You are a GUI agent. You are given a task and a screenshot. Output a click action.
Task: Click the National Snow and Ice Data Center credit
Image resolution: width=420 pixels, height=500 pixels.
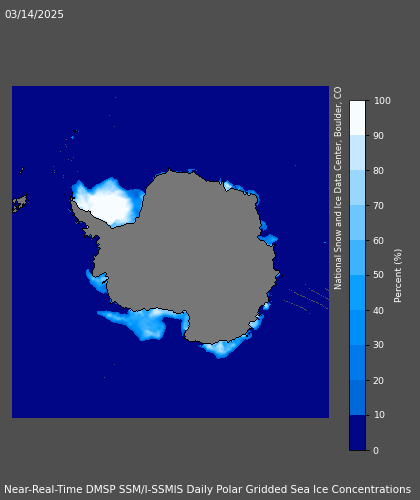coord(338,188)
